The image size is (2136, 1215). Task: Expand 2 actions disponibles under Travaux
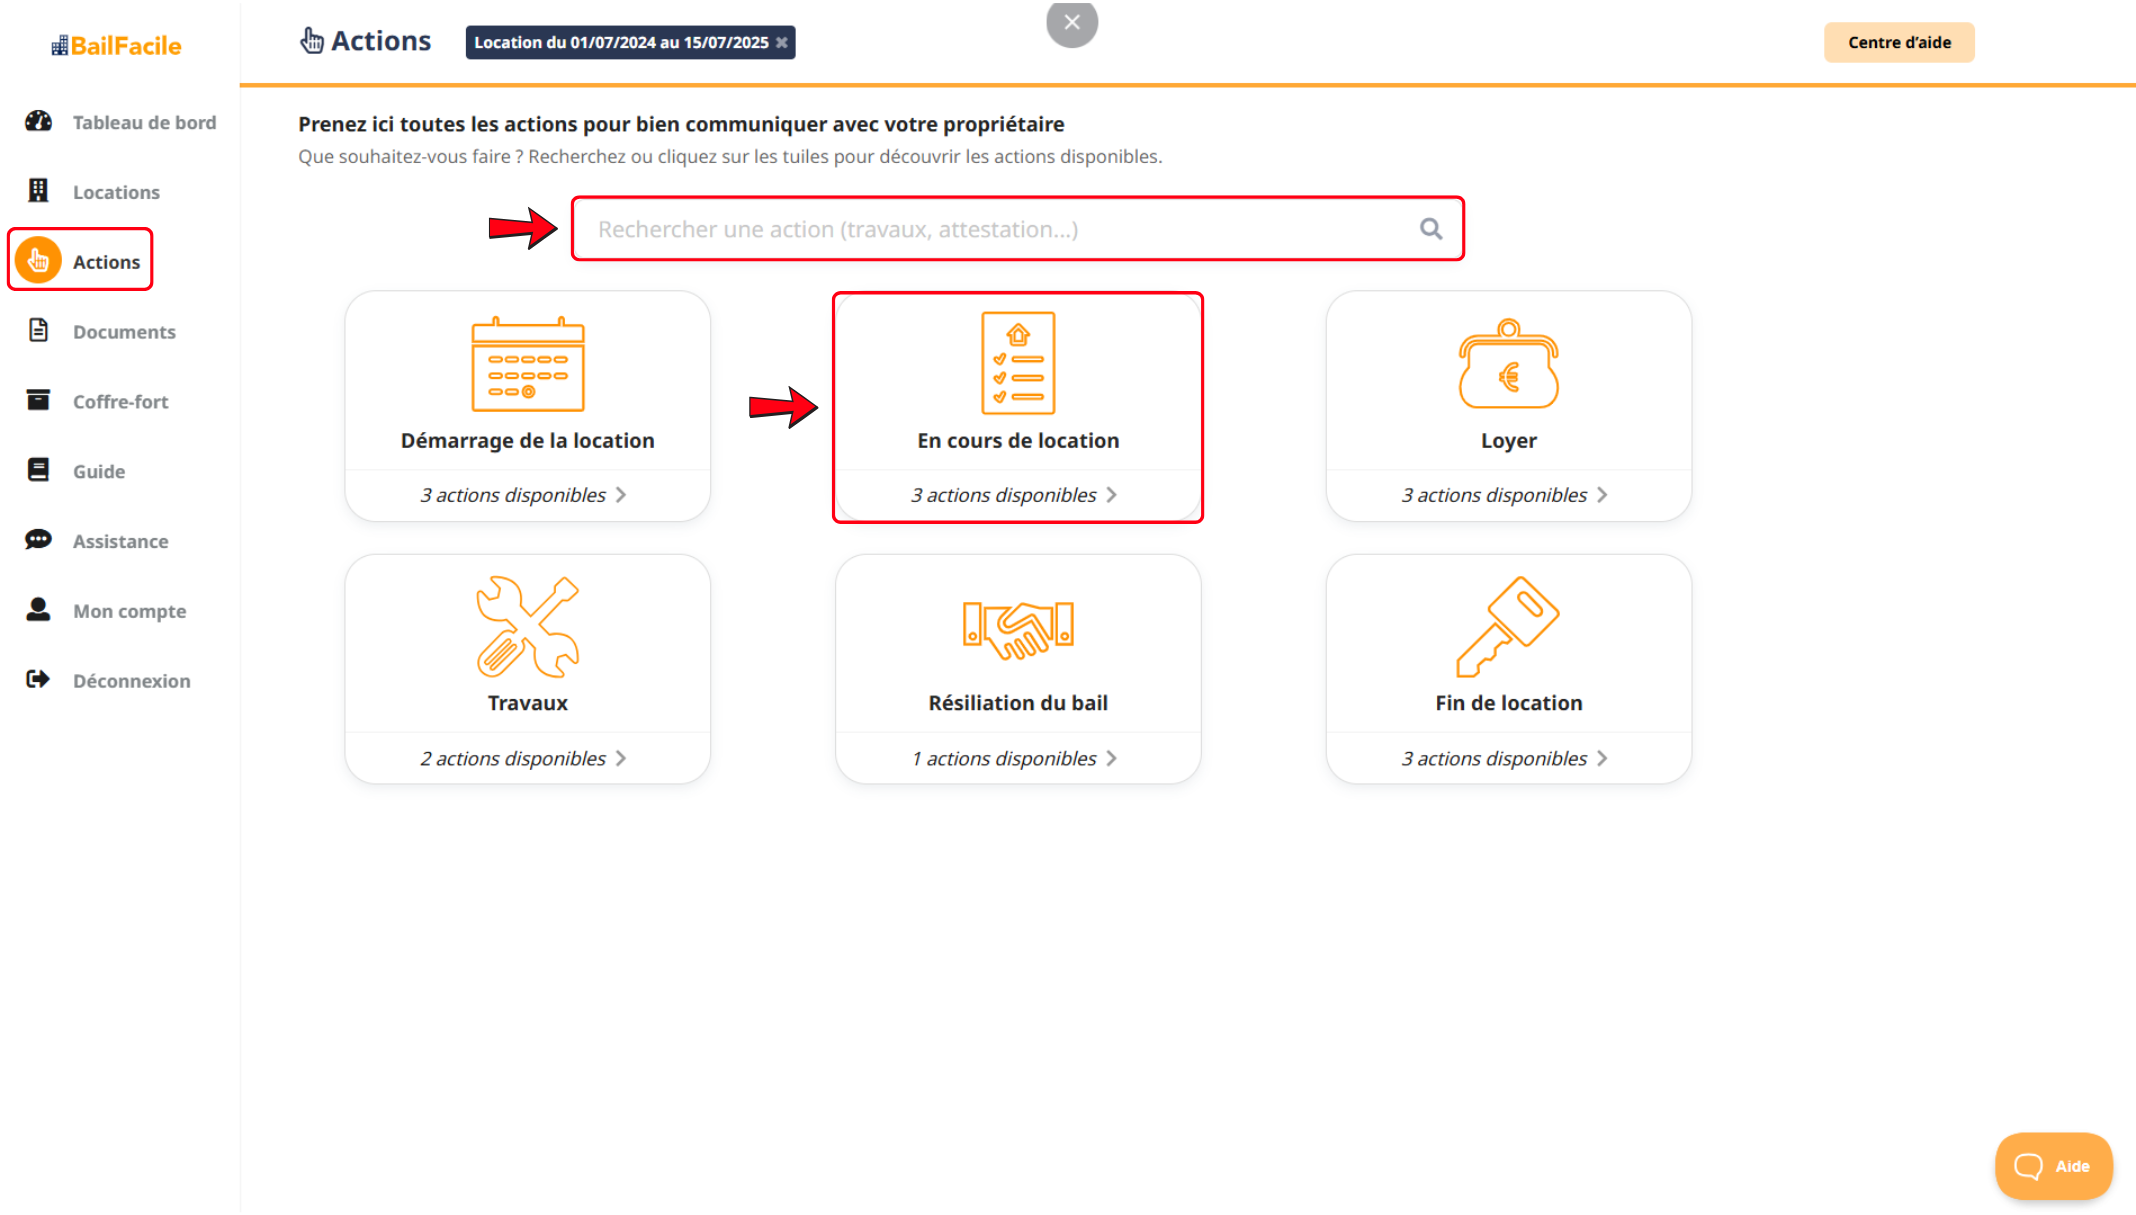(523, 758)
